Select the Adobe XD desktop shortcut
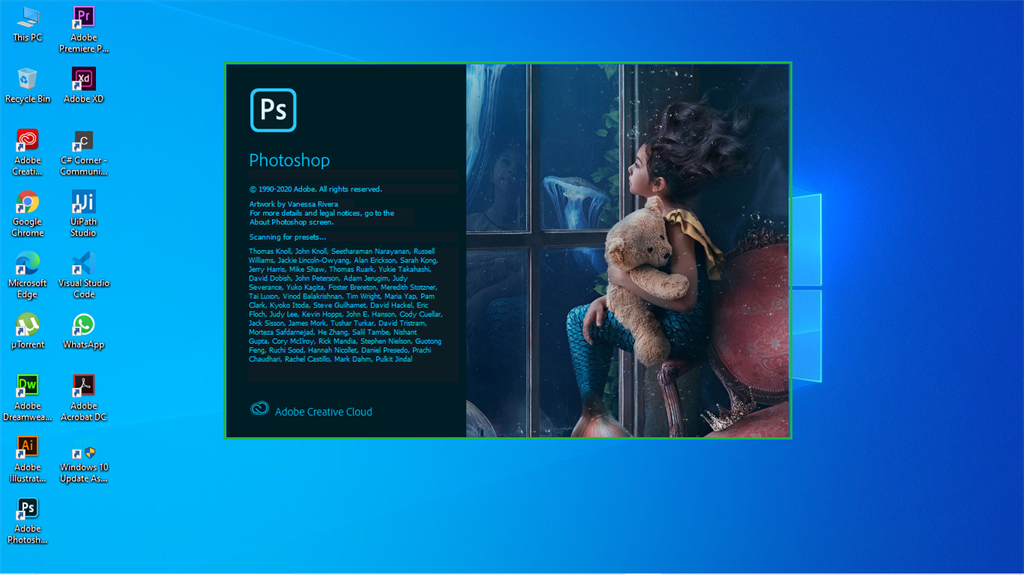1024x575 pixels. coord(84,86)
